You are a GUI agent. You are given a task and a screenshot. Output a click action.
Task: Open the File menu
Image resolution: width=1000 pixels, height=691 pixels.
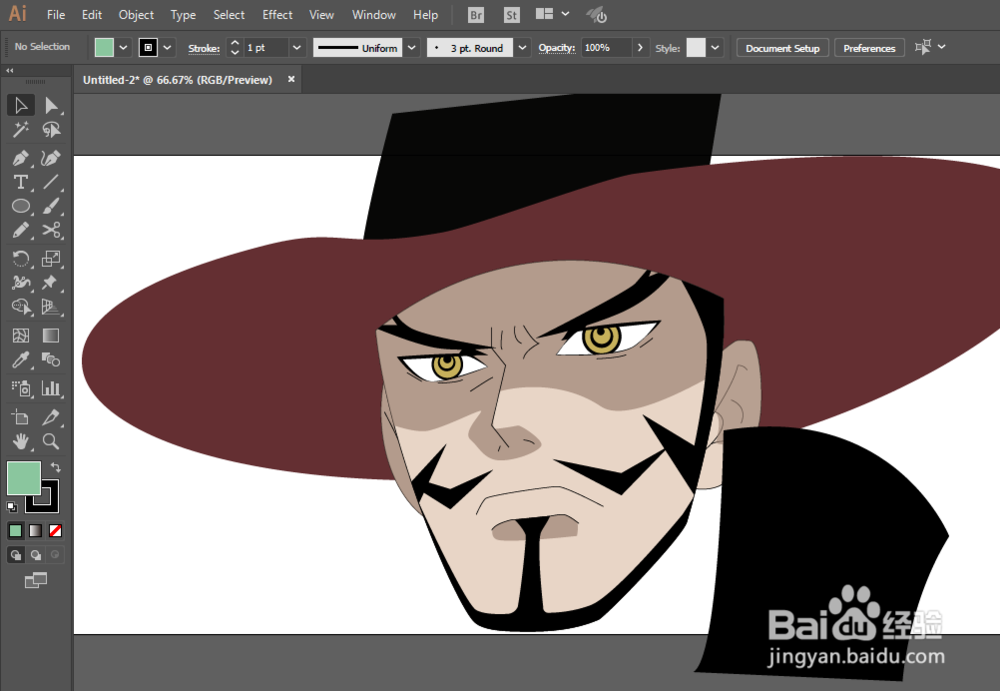(56, 15)
